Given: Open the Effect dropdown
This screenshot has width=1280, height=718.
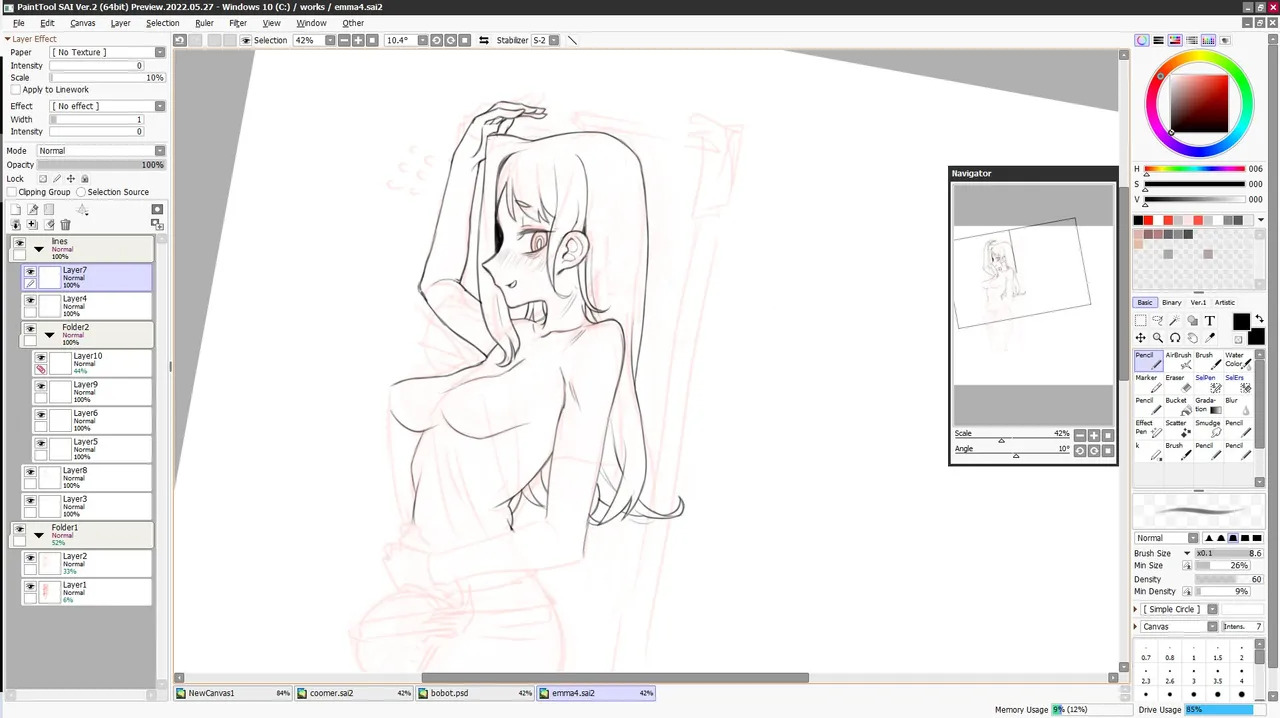Looking at the screenshot, I should coord(109,106).
